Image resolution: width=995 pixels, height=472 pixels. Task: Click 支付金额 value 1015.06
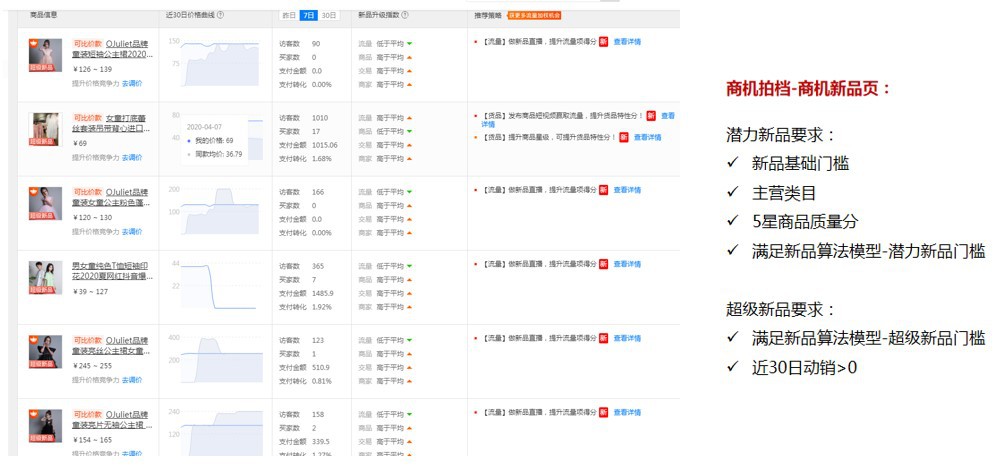click(325, 145)
